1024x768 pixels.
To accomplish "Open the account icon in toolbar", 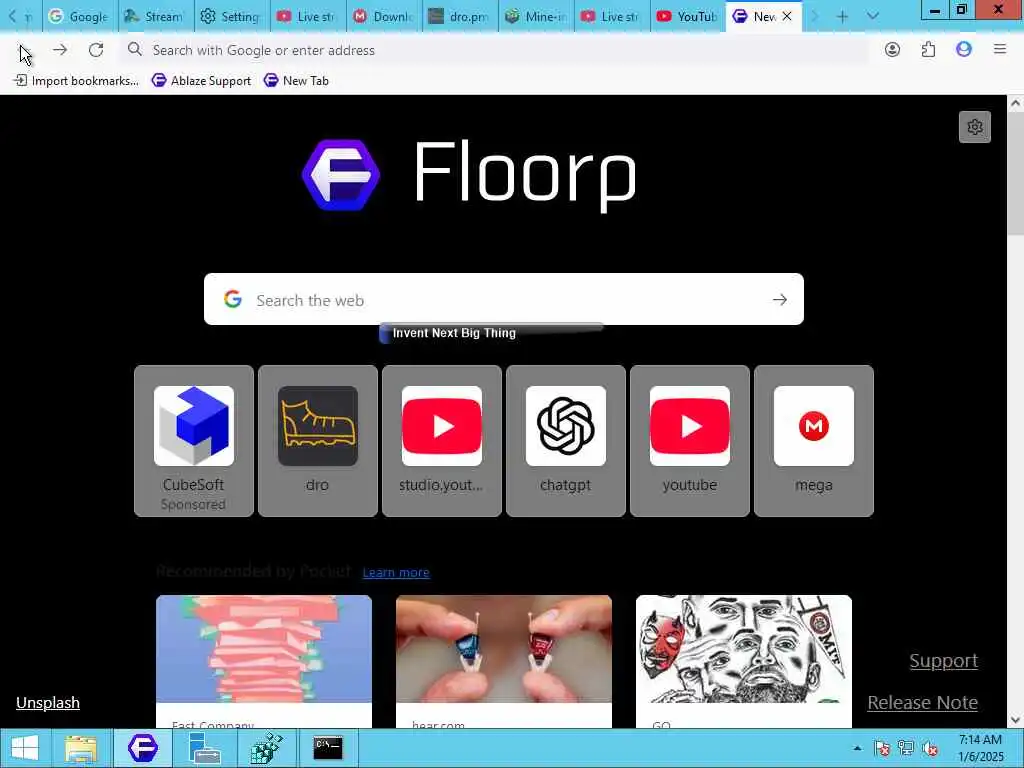I will pyautogui.click(x=892, y=50).
